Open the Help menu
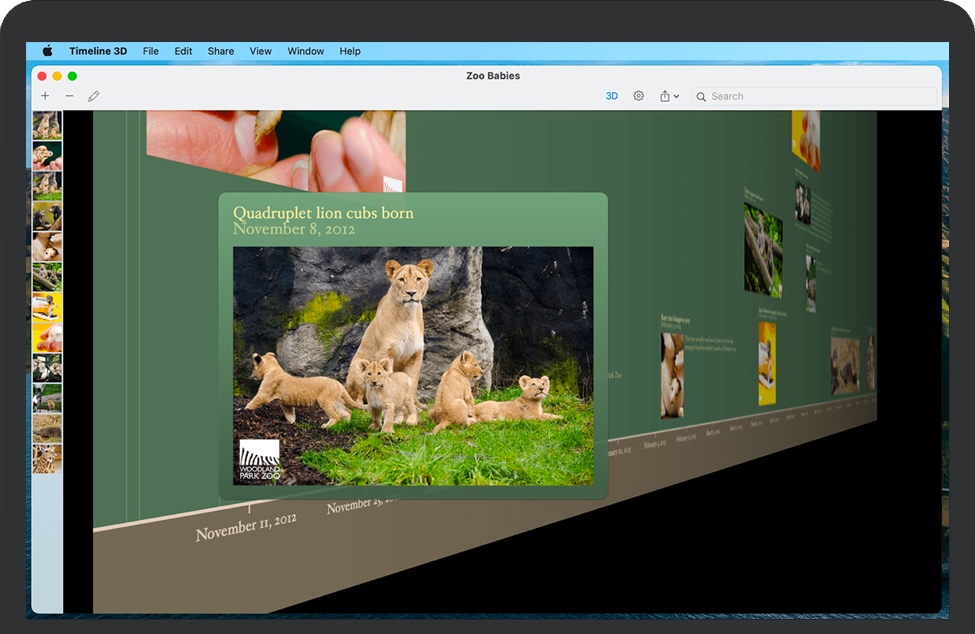 350,51
